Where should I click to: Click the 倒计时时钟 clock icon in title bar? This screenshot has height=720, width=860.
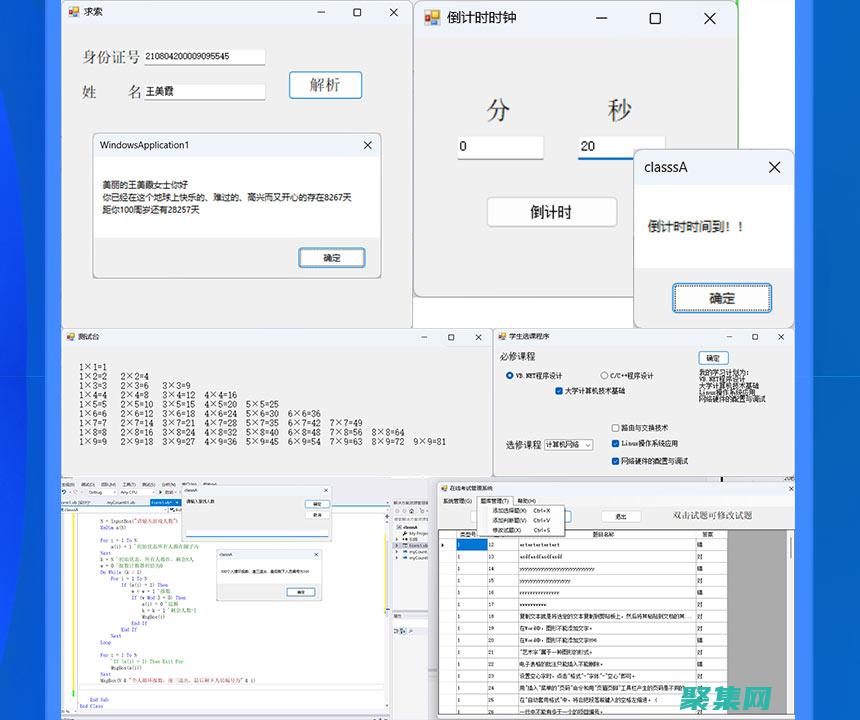(430, 18)
